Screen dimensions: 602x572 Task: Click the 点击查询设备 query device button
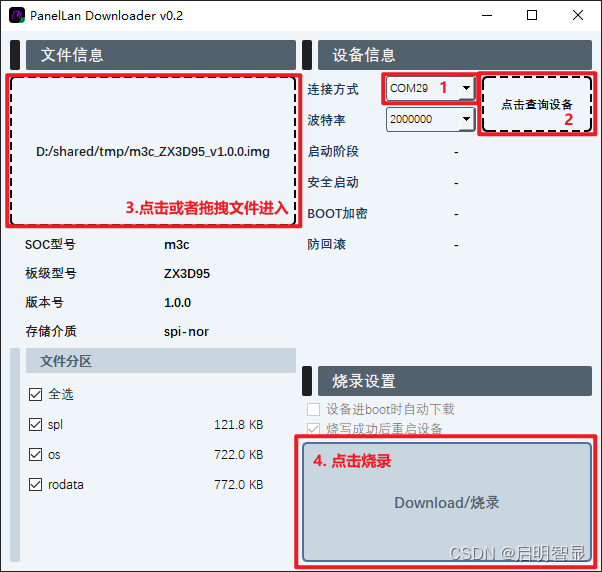click(x=537, y=104)
